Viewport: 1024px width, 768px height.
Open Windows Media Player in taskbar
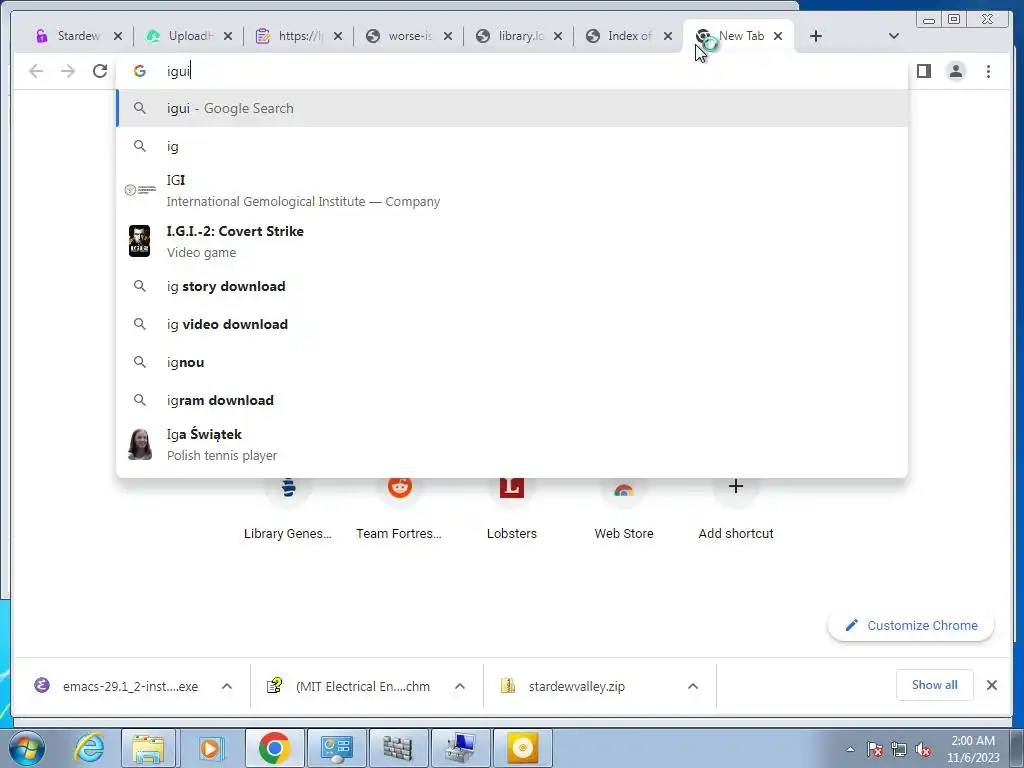click(x=210, y=748)
